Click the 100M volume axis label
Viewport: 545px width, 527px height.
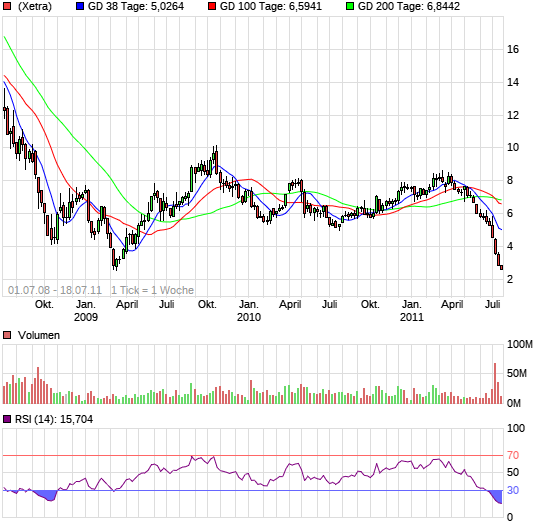520,344
